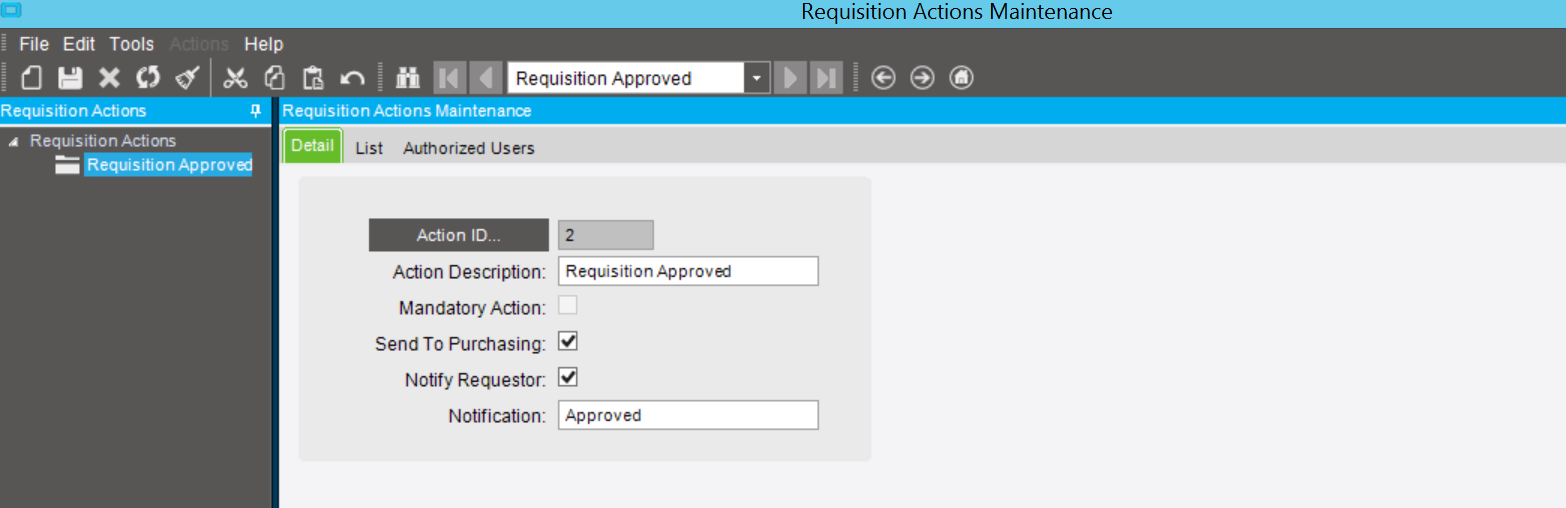The height and width of the screenshot is (508, 1566).
Task: Switch to the Detail tab
Action: [312, 146]
